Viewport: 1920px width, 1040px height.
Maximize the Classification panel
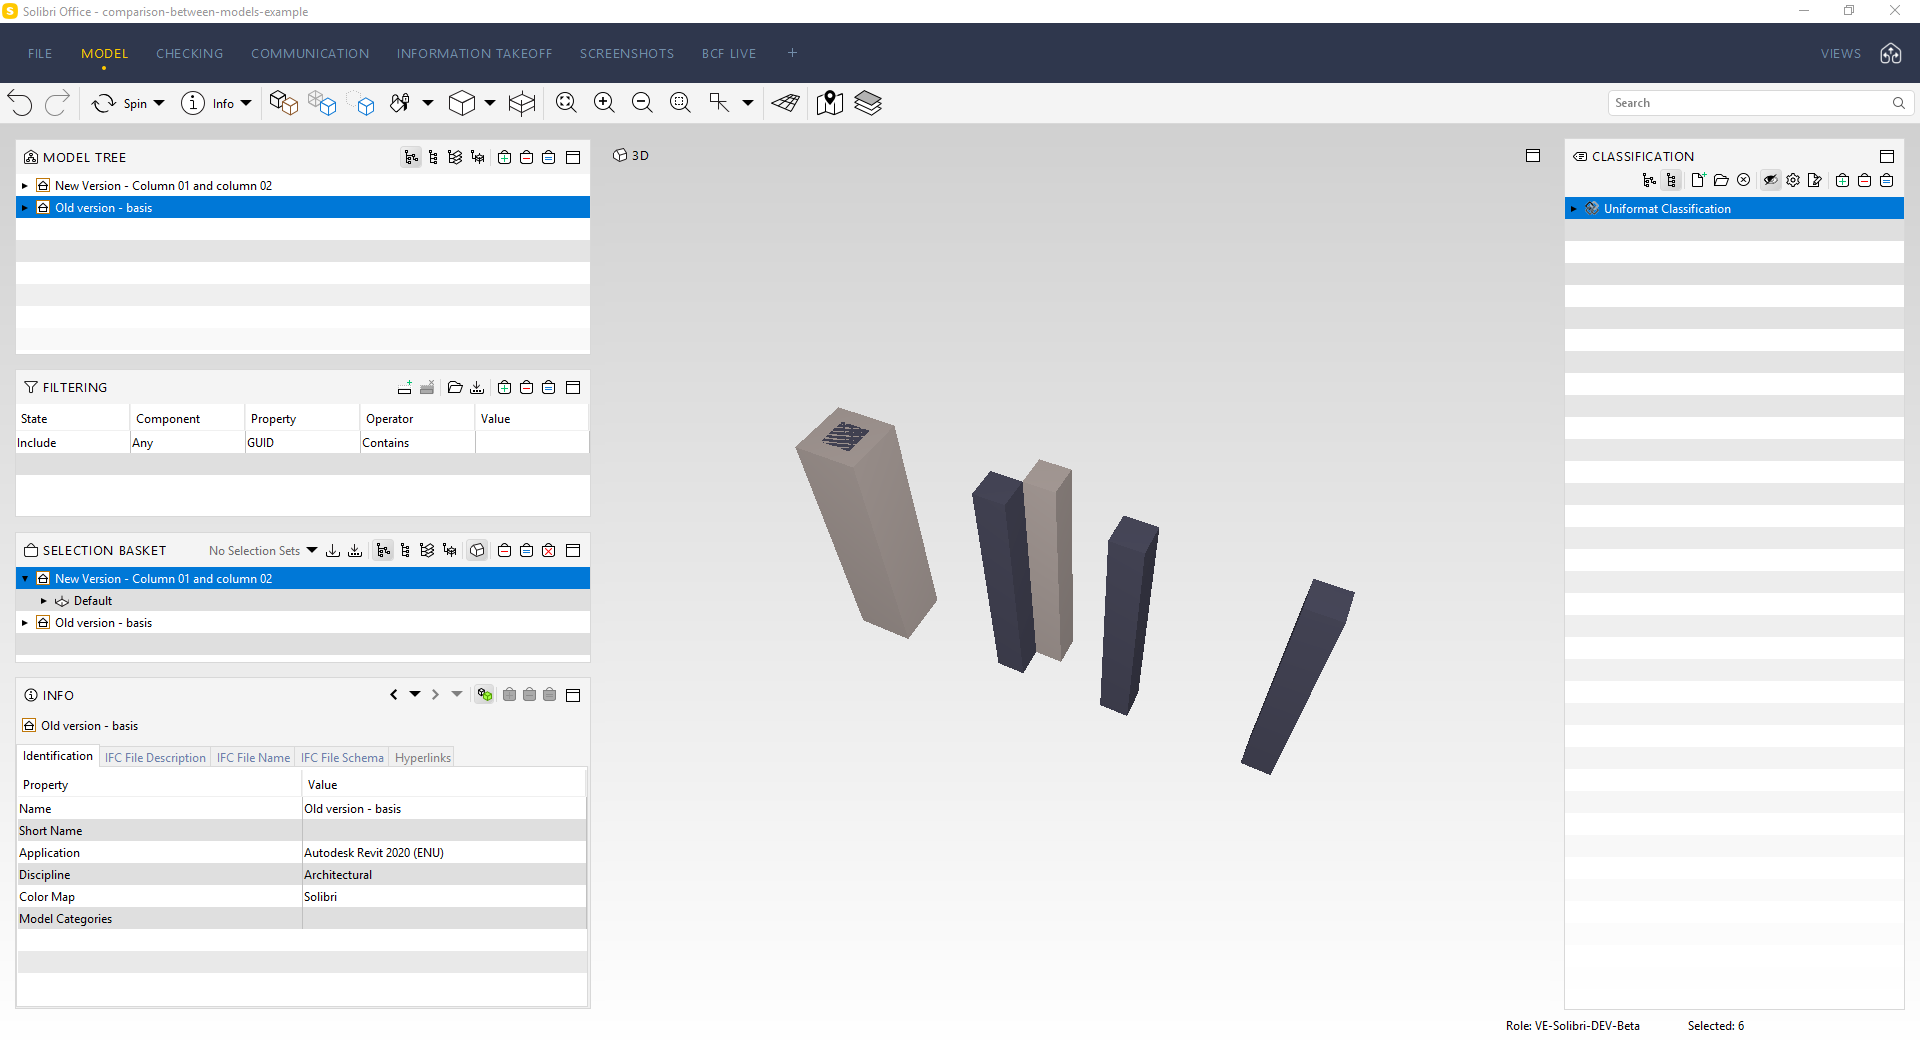pos(1887,157)
